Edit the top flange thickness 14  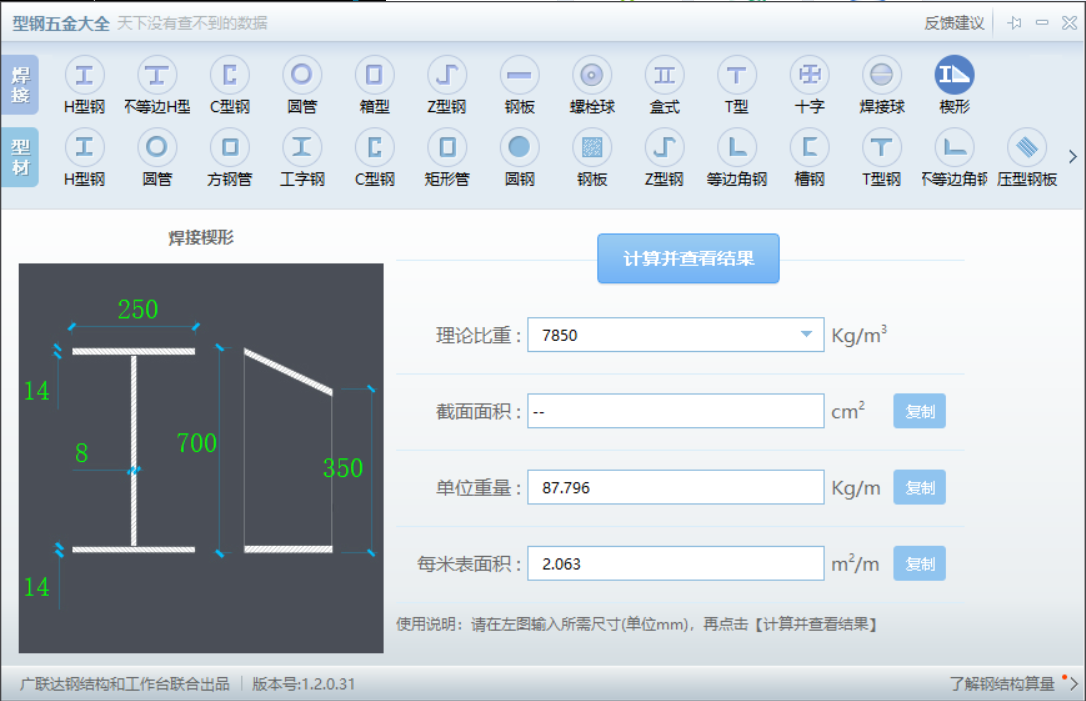pyautogui.click(x=37, y=391)
